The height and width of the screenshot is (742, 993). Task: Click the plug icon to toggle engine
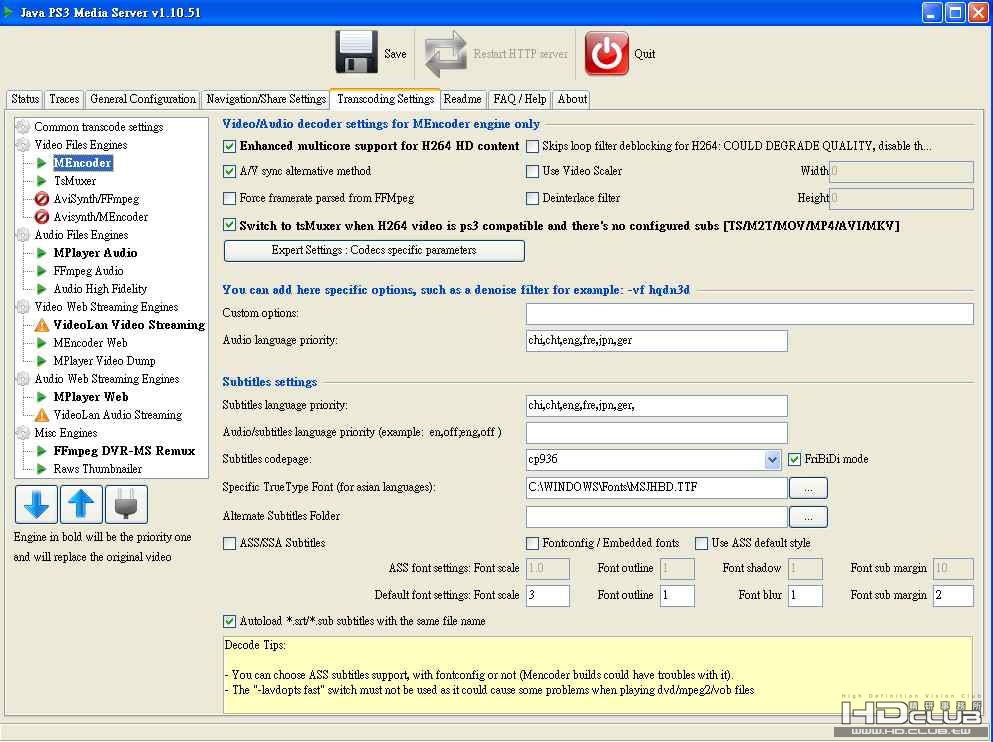coord(126,505)
